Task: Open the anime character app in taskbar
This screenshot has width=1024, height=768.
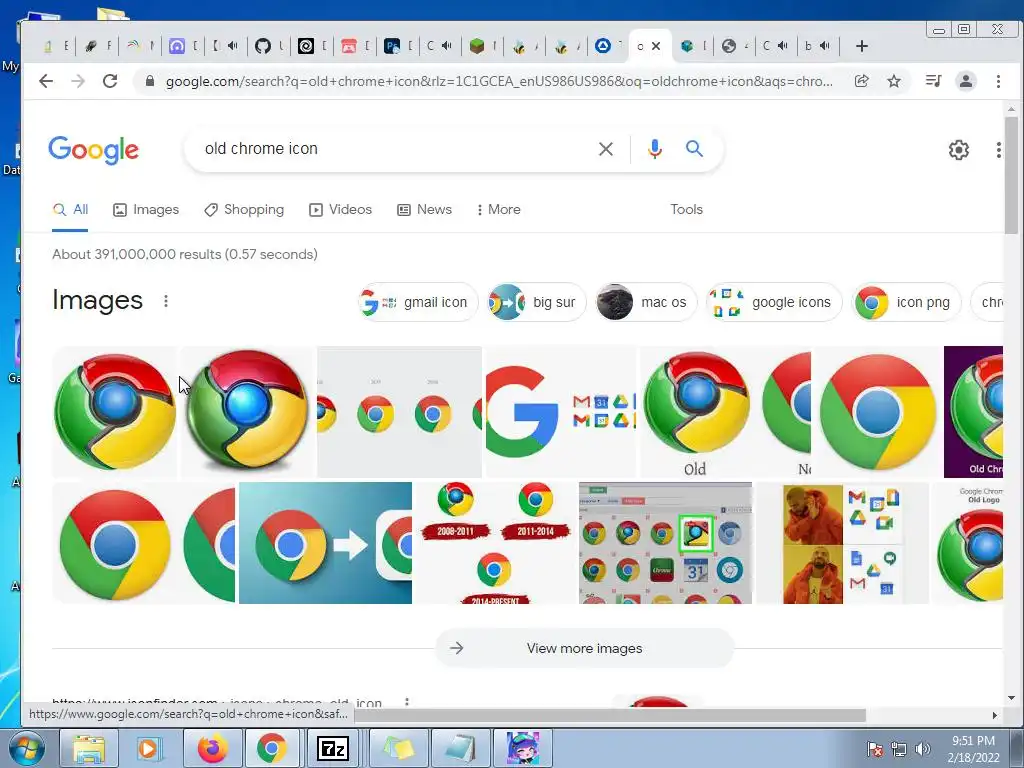Action: (x=522, y=748)
